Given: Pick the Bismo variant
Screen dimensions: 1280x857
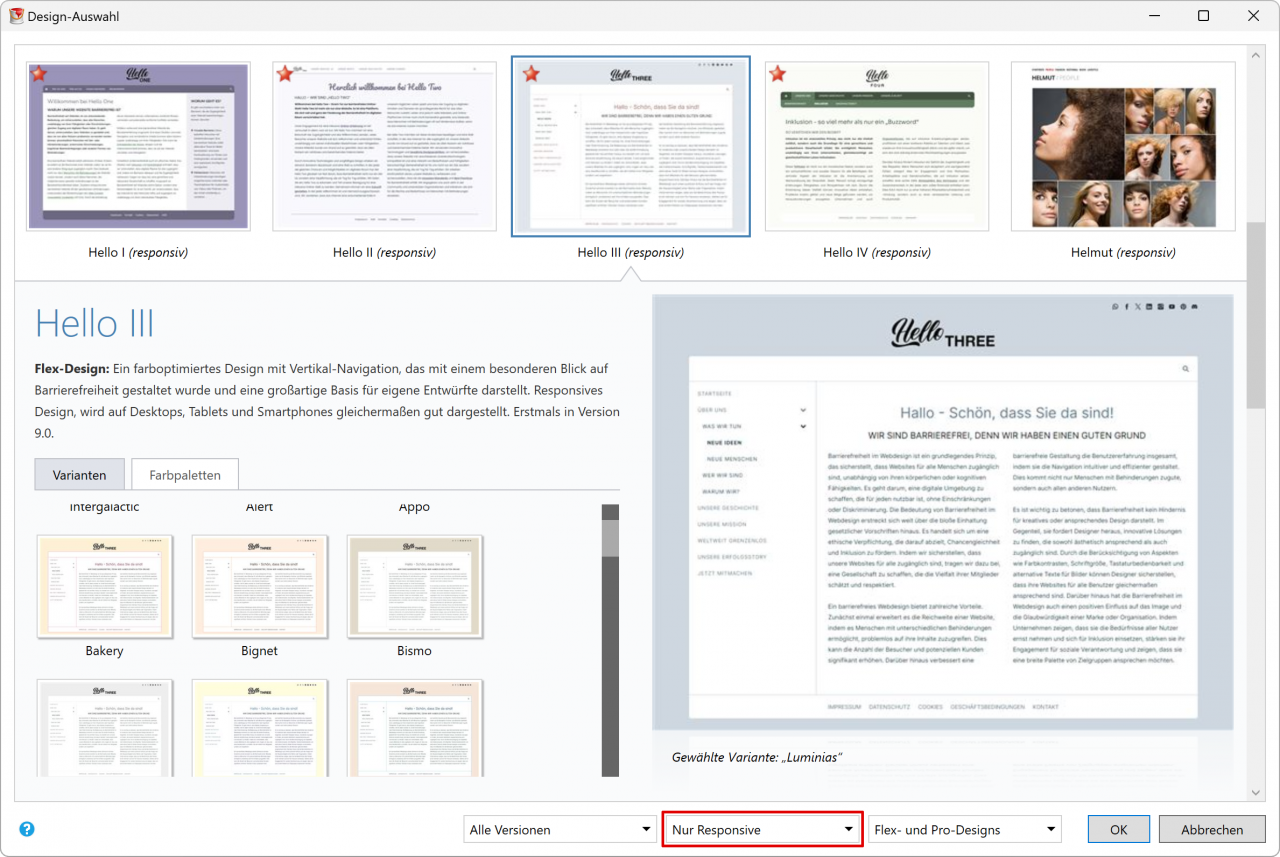Looking at the screenshot, I should point(414,587).
